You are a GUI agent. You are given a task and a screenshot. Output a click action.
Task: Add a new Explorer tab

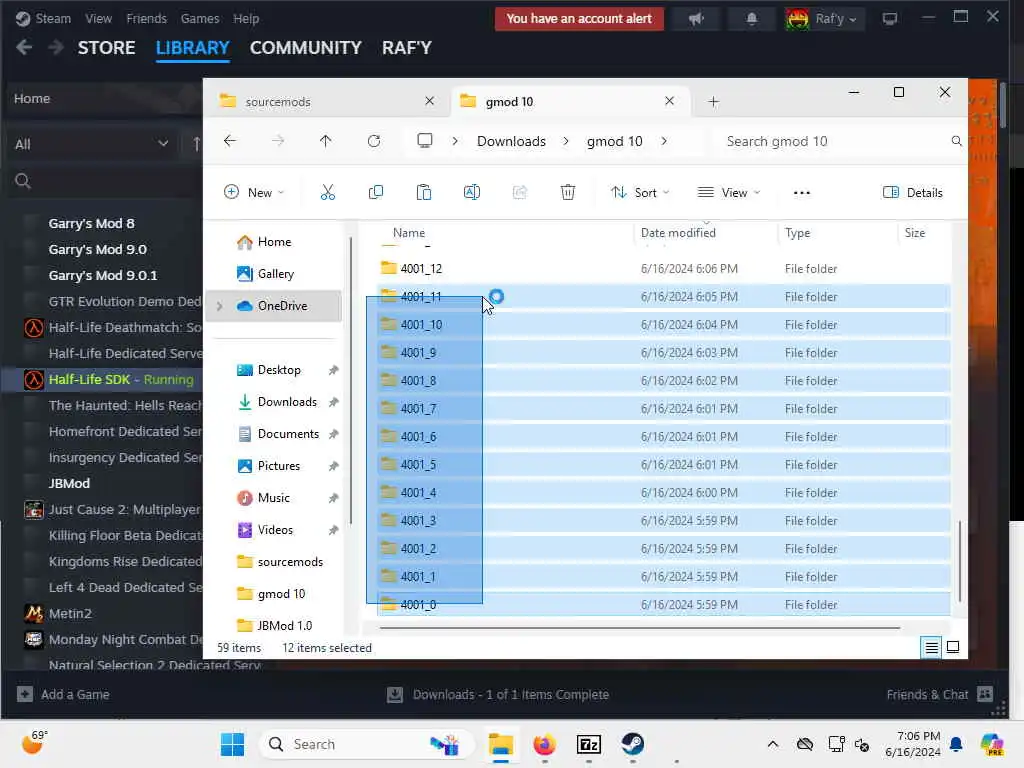(x=713, y=102)
